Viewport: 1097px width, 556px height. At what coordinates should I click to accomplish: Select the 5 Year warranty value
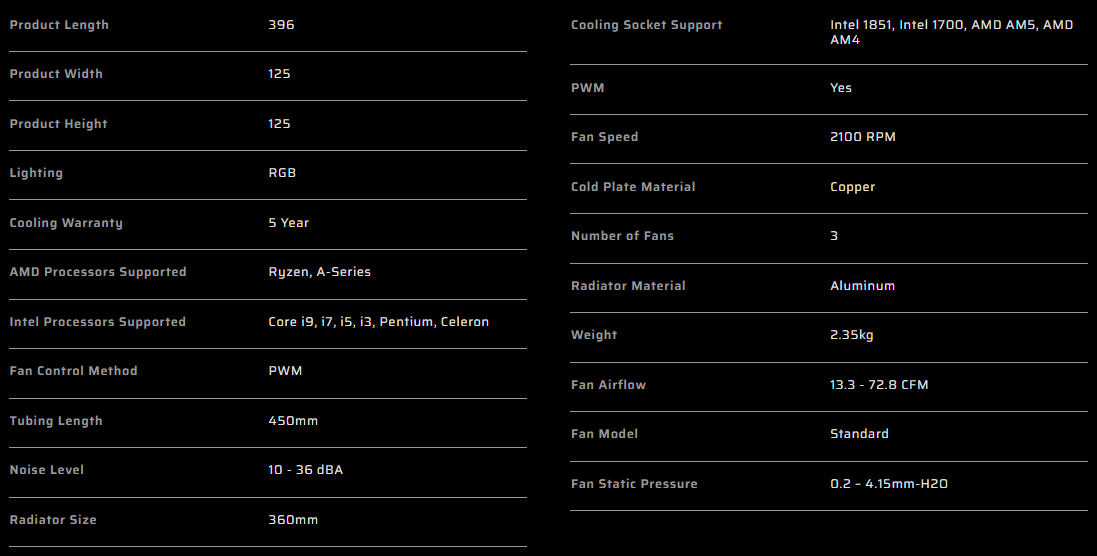pos(289,223)
